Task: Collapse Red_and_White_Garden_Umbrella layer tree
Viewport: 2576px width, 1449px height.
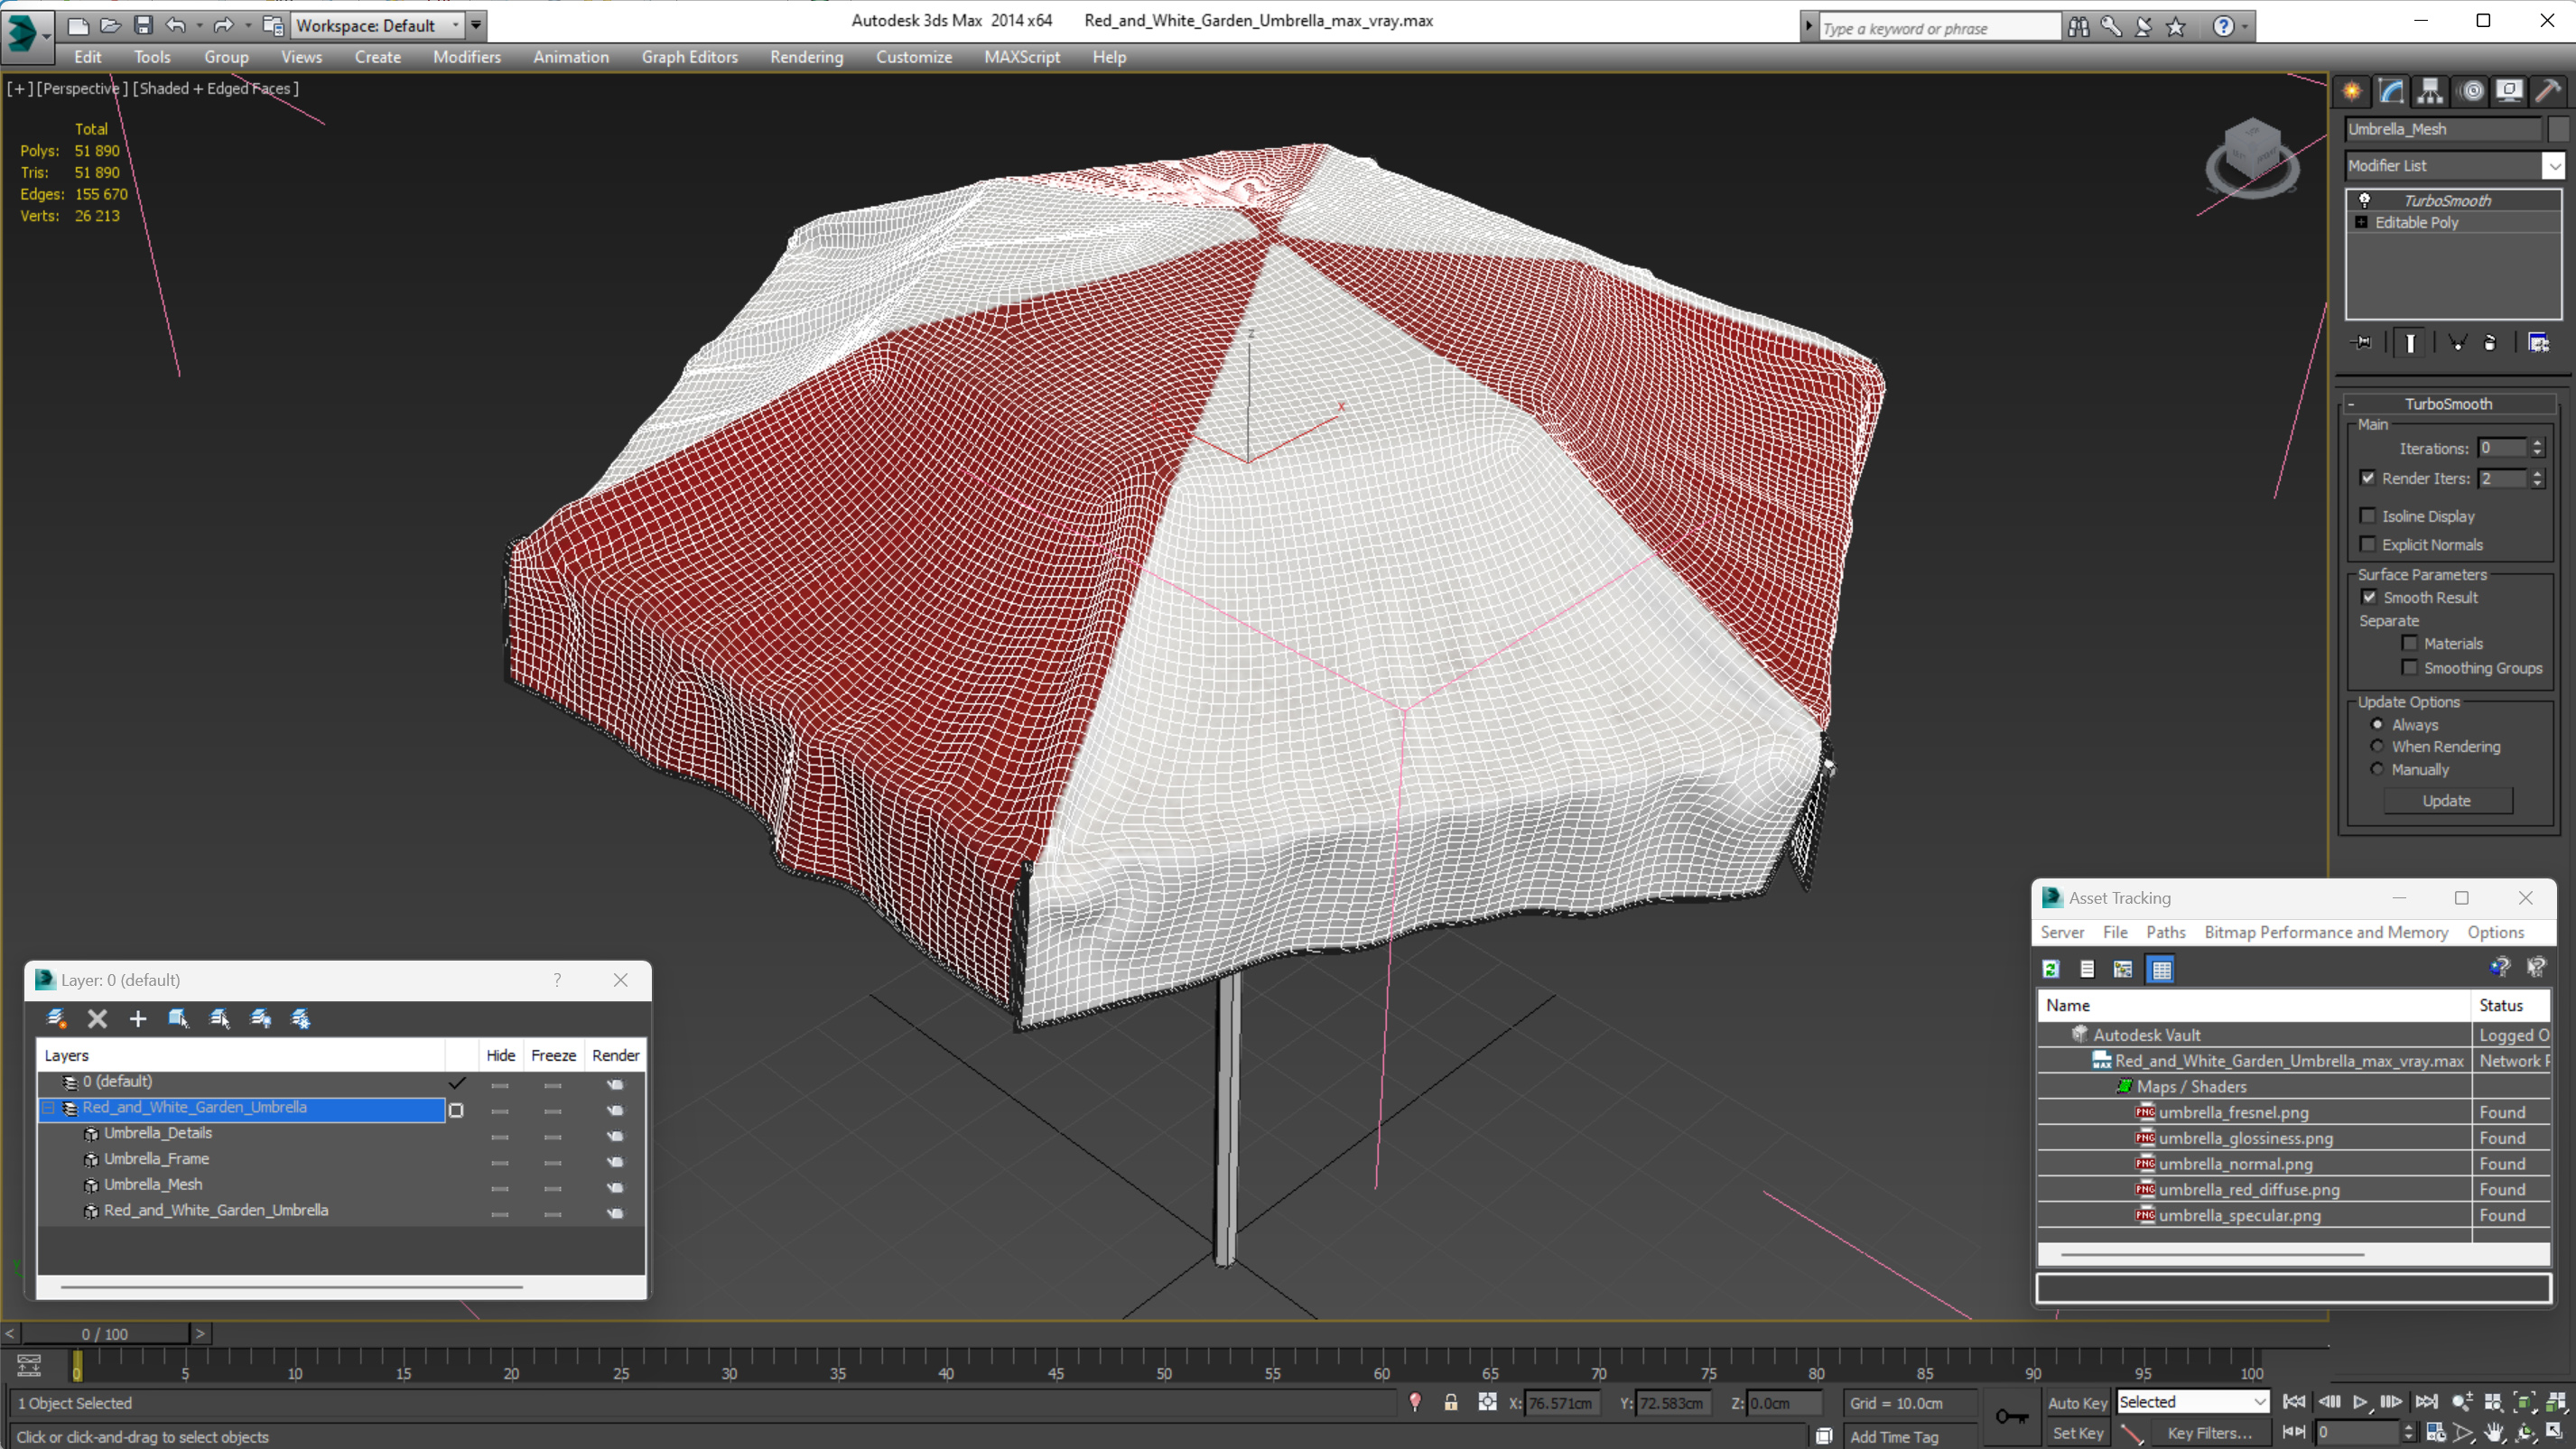Action: (x=48, y=1108)
